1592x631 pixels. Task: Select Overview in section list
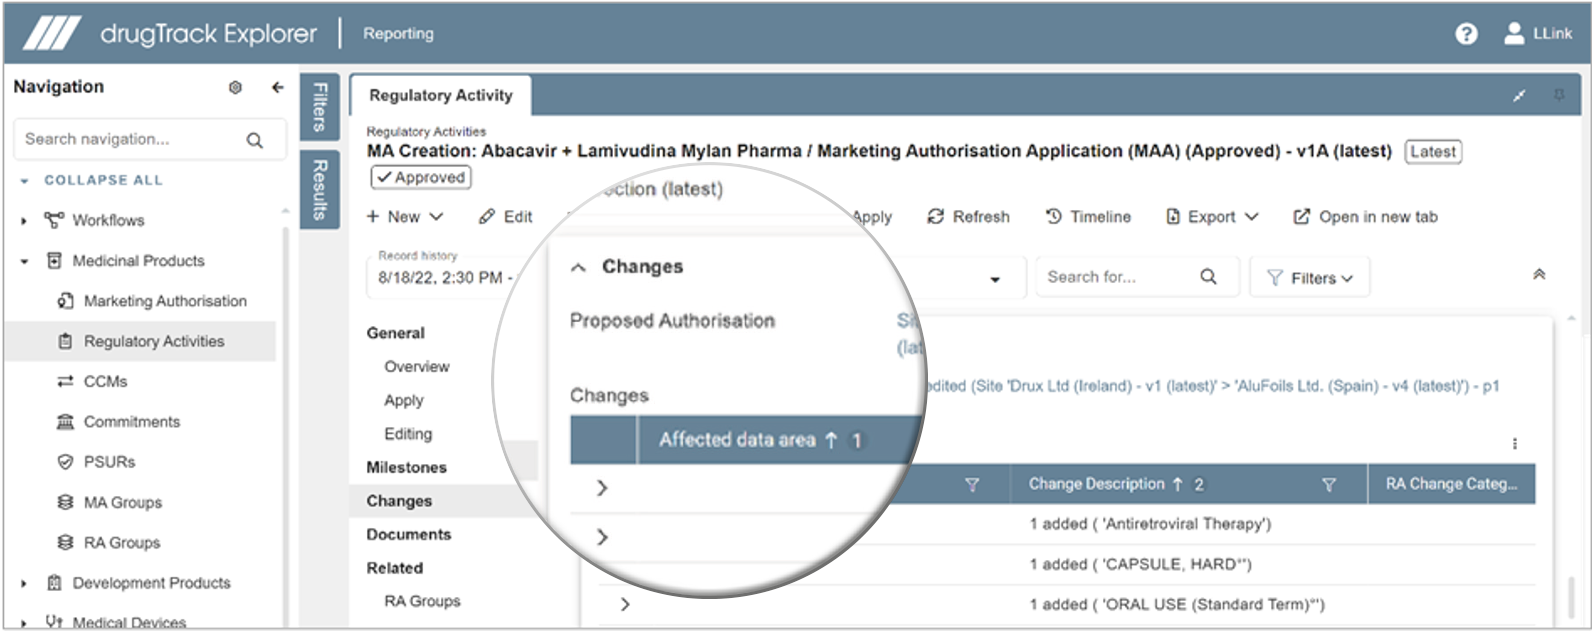(x=417, y=367)
